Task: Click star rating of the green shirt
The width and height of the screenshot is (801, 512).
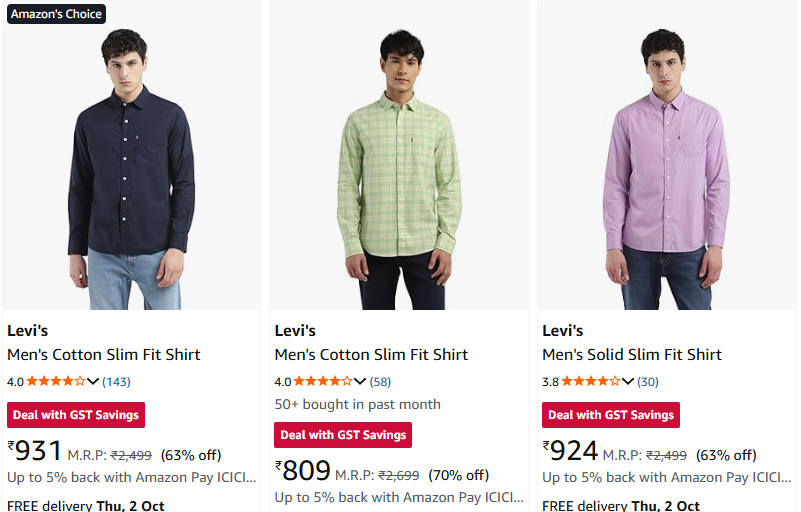Action: click(323, 381)
